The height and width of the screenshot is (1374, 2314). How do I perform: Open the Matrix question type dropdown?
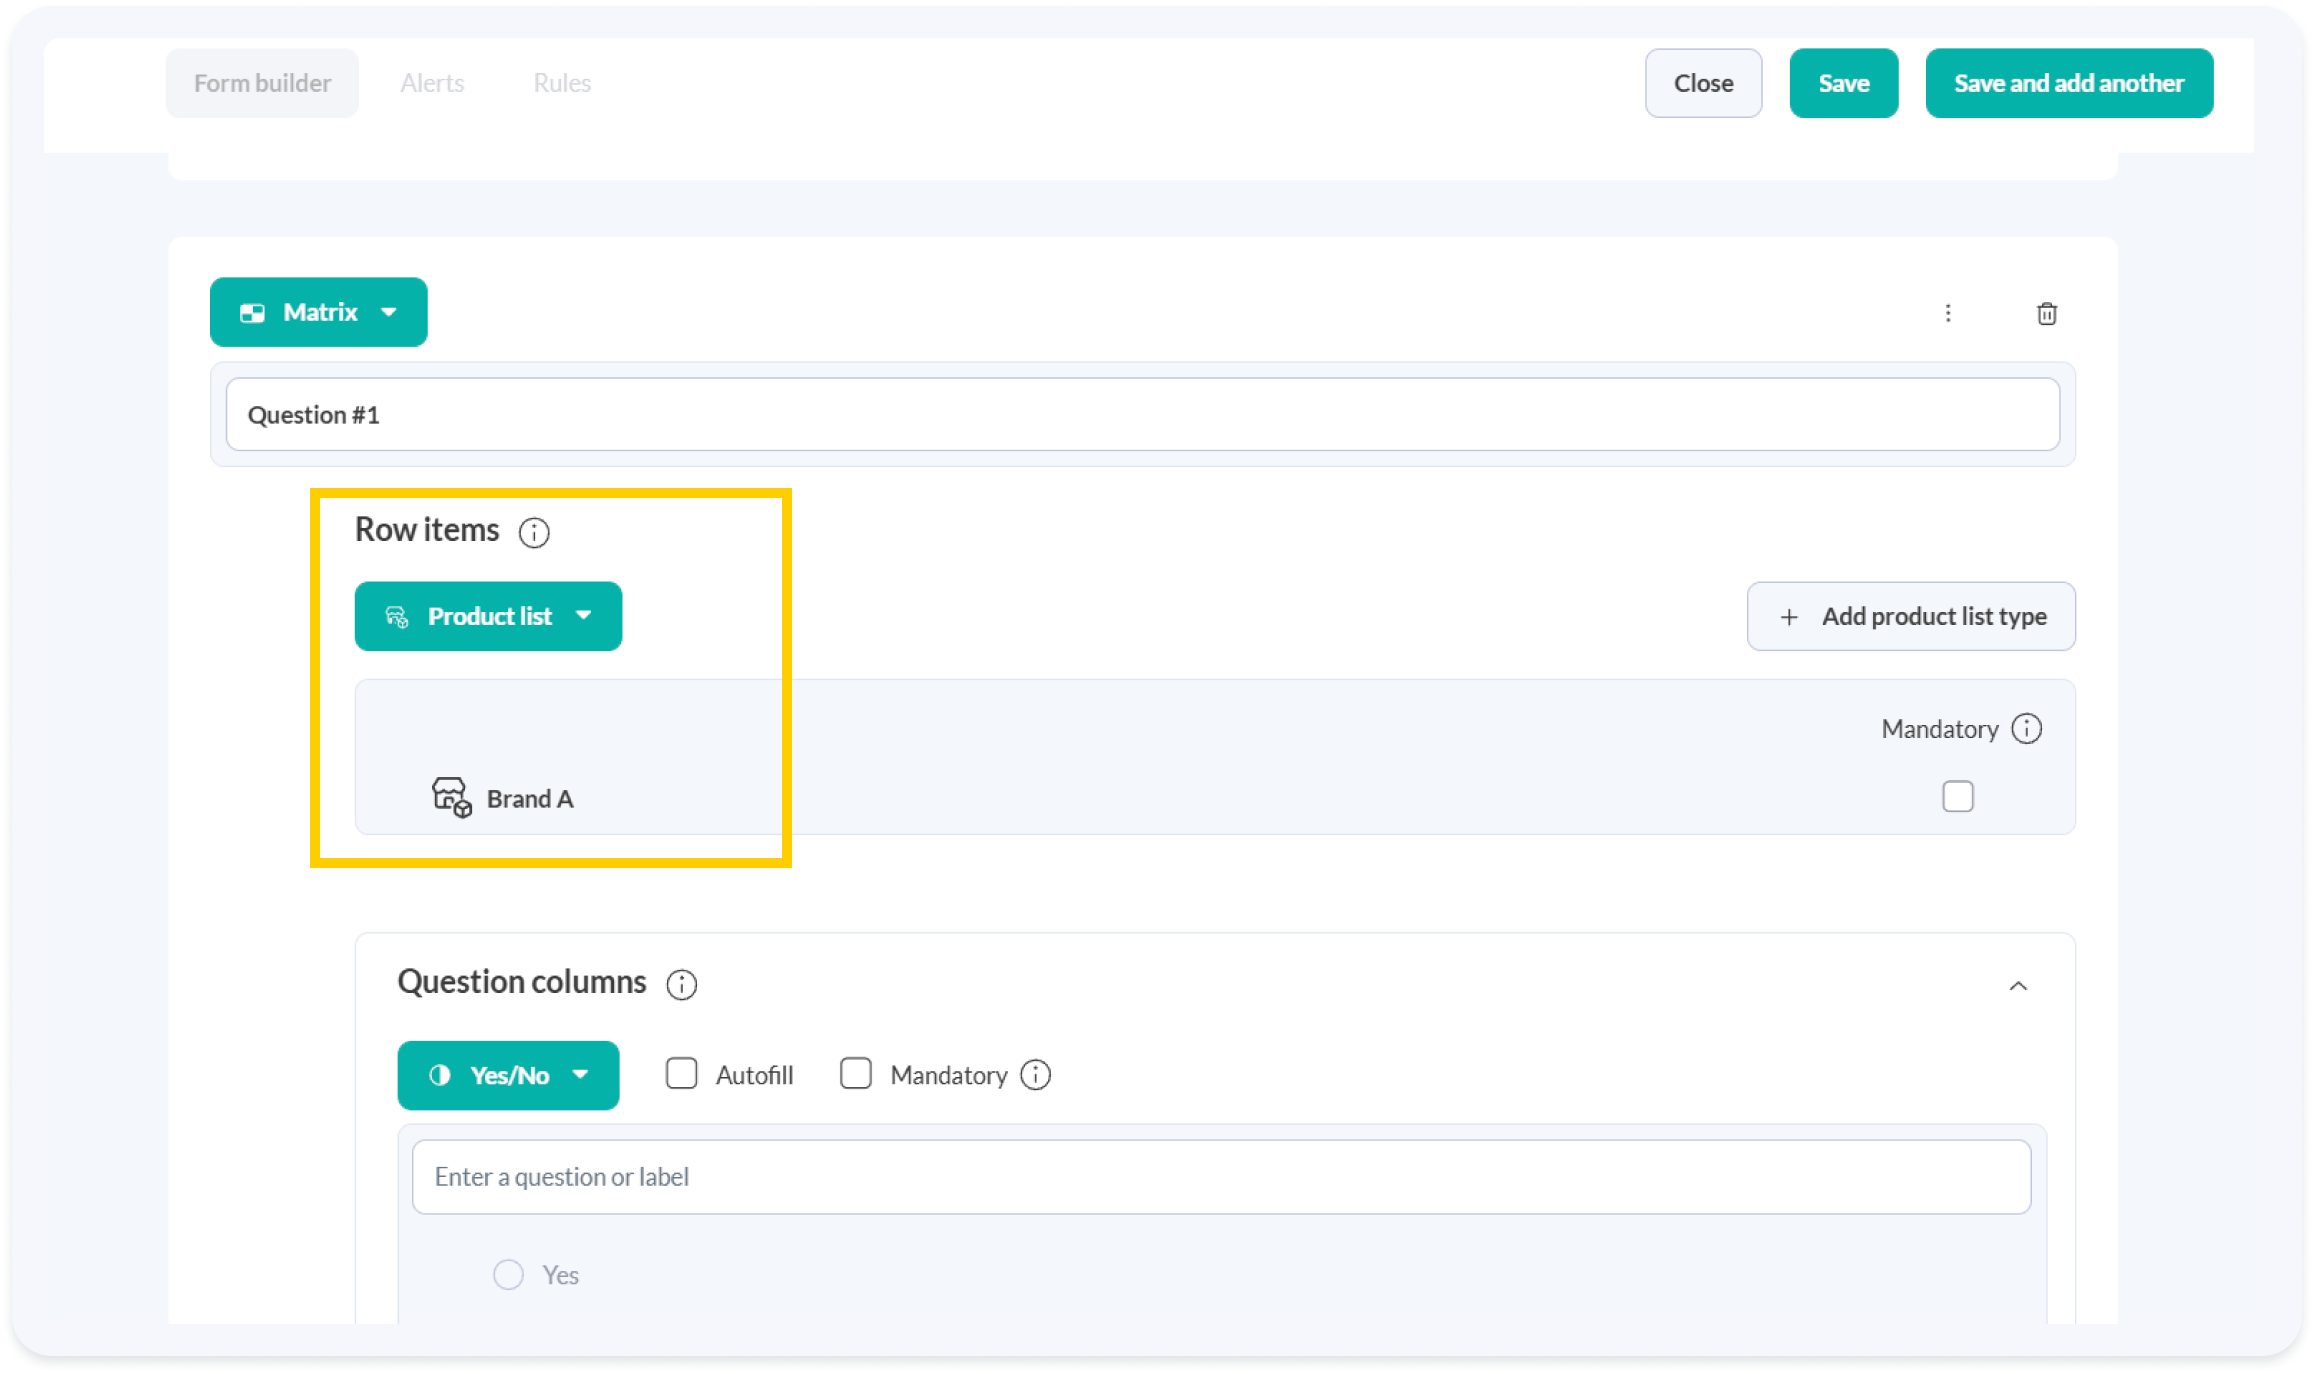(x=319, y=312)
